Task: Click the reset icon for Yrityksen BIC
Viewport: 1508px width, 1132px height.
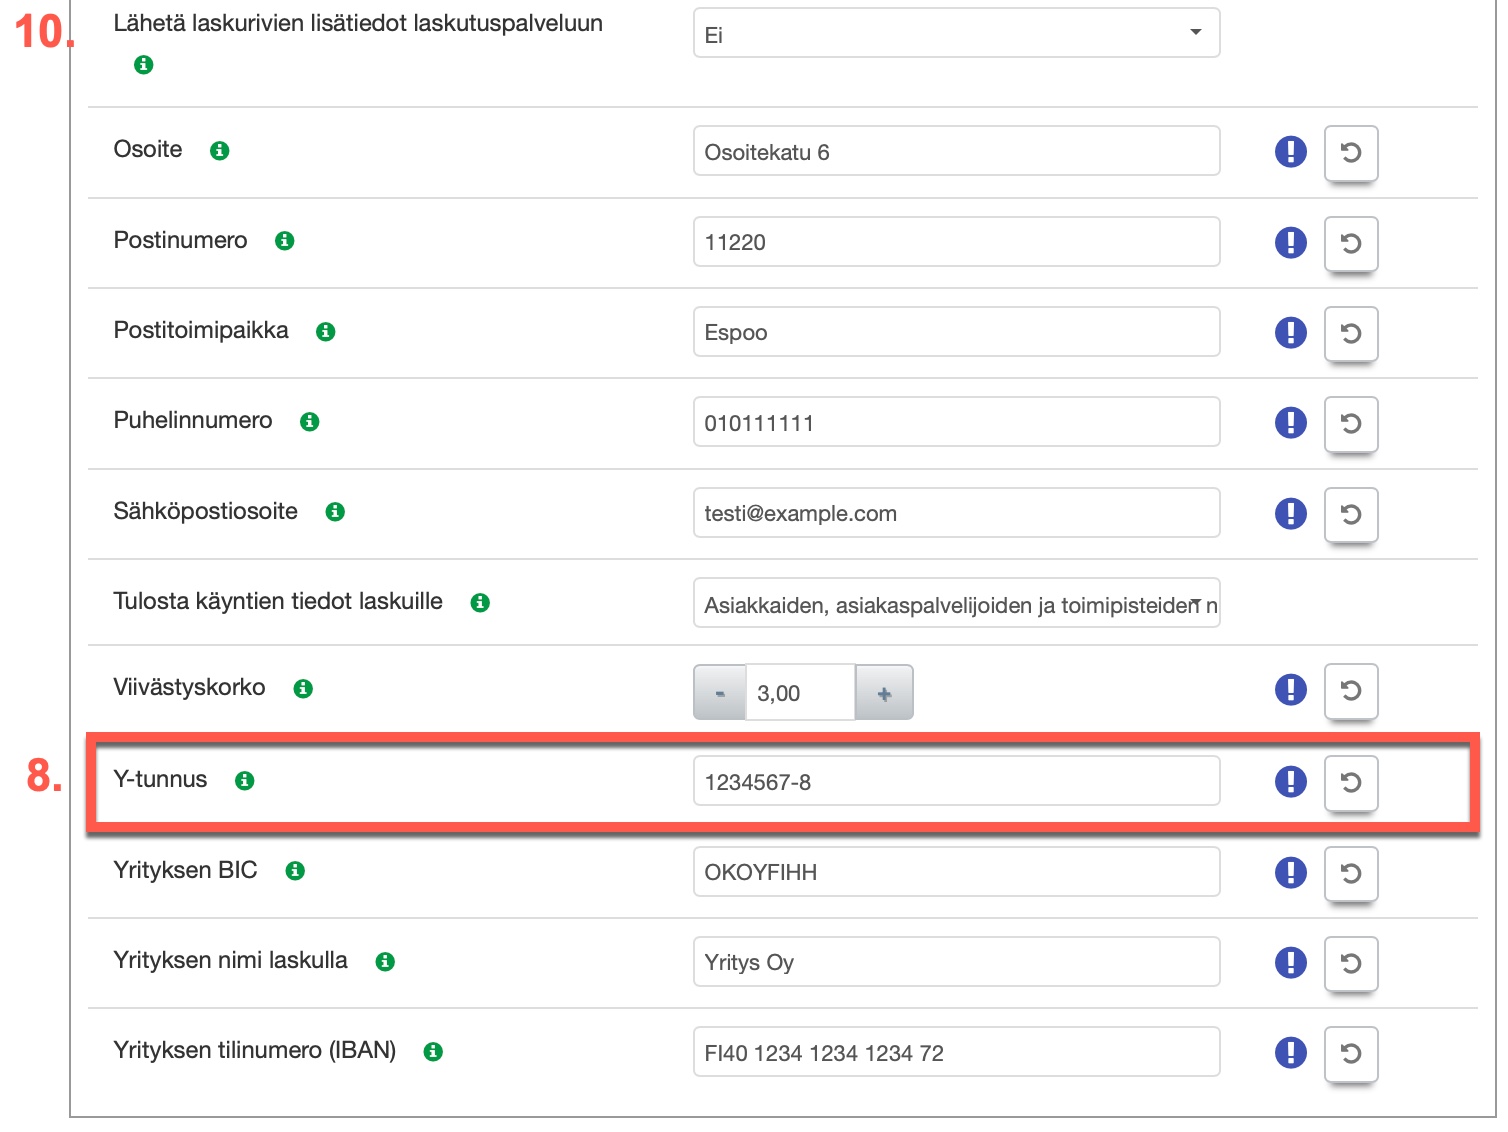Action: pyautogui.click(x=1350, y=873)
